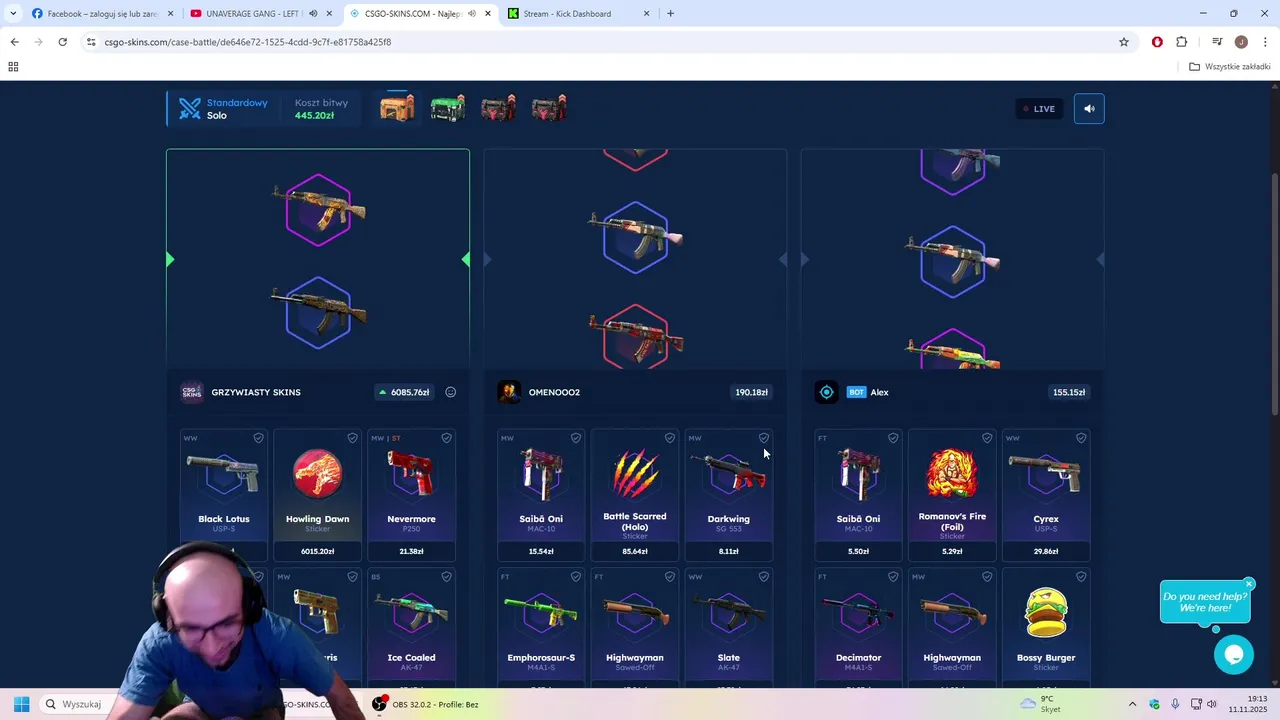Click the OMENOOO2 player avatar
Image resolution: width=1280 pixels, height=720 pixels.
[x=509, y=392]
